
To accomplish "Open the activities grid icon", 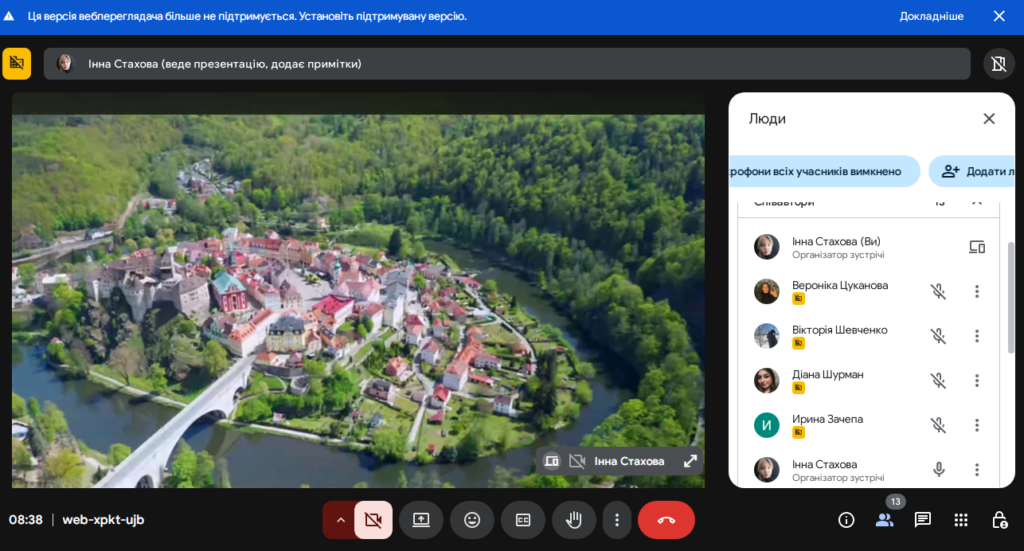I will coord(961,520).
